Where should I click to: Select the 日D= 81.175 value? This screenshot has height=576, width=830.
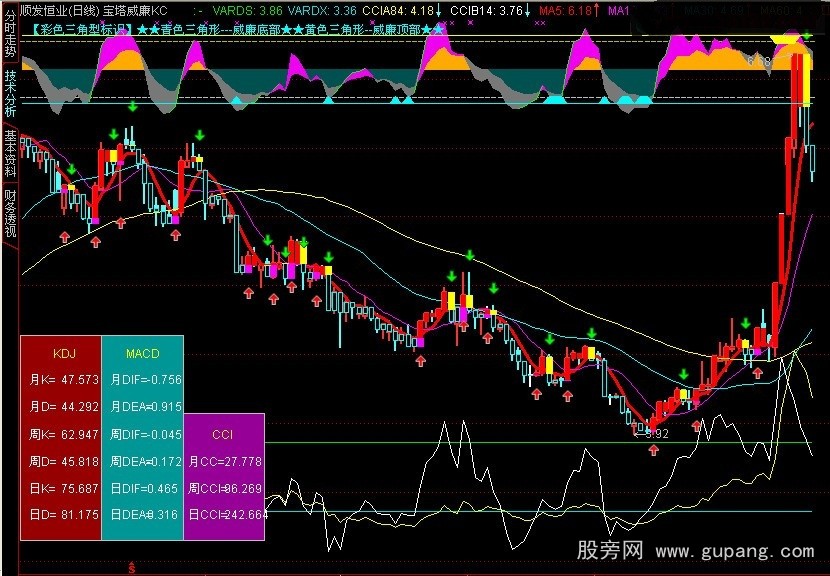tap(64, 514)
